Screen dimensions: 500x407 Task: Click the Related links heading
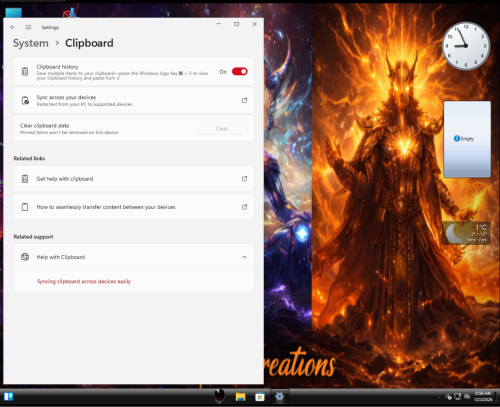click(x=29, y=158)
